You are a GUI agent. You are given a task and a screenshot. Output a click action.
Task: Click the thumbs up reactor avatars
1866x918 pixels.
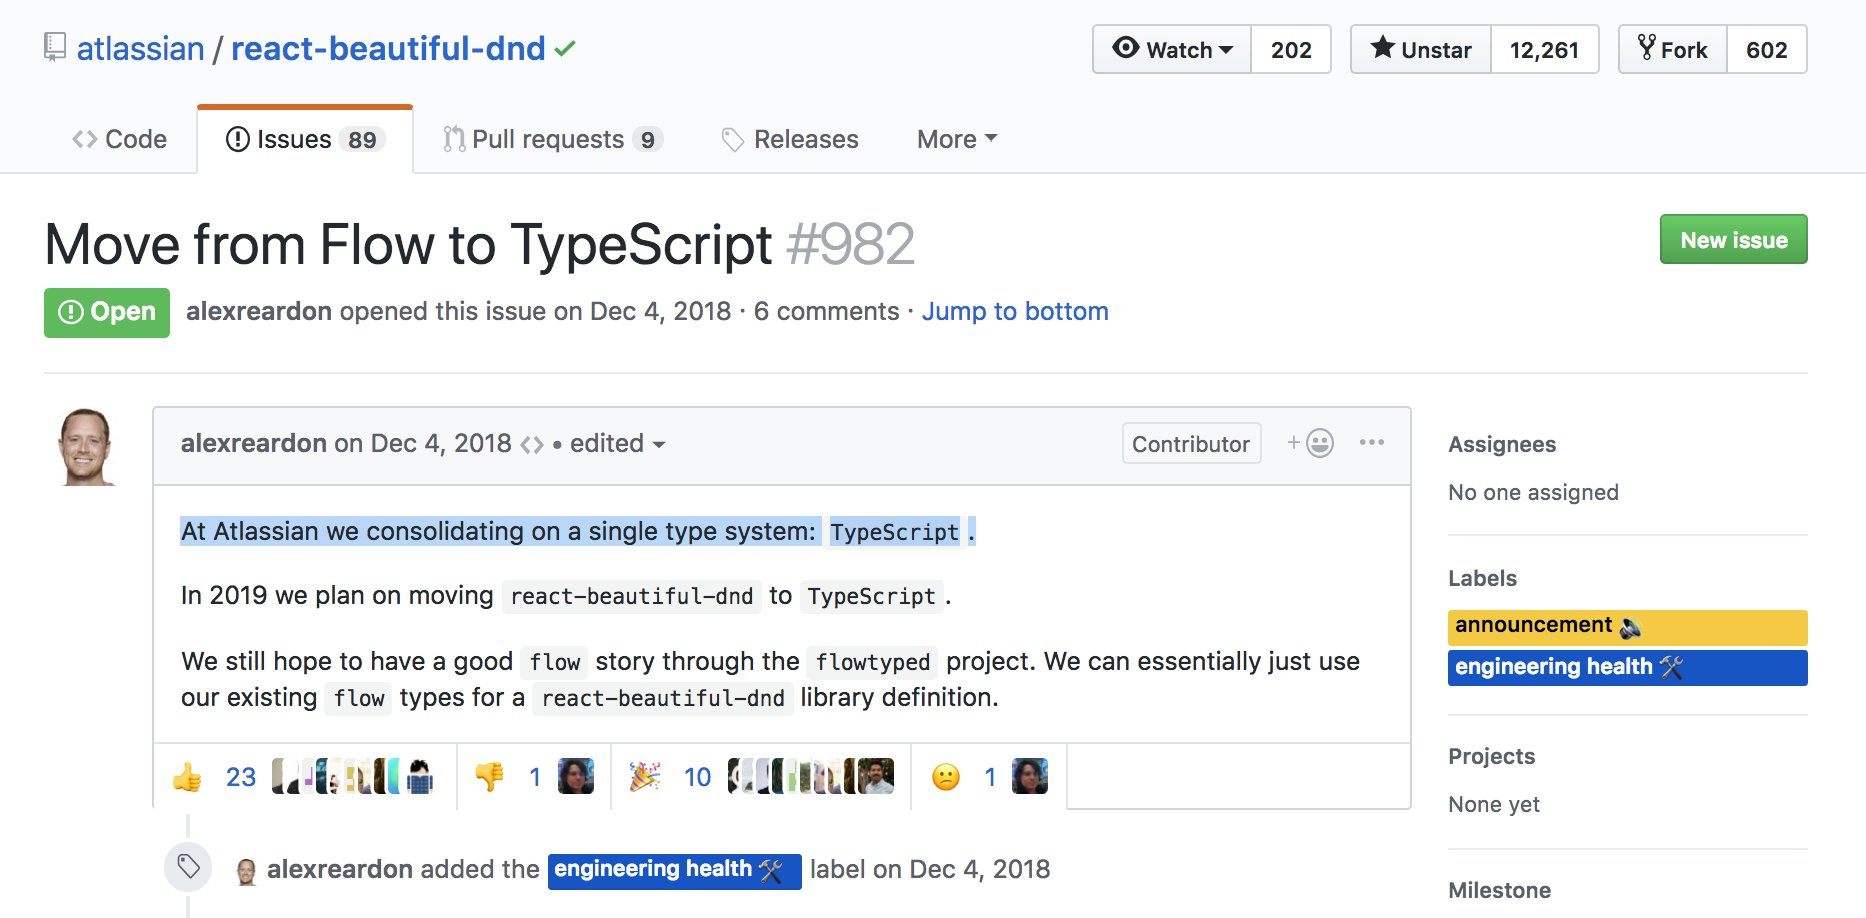click(353, 776)
